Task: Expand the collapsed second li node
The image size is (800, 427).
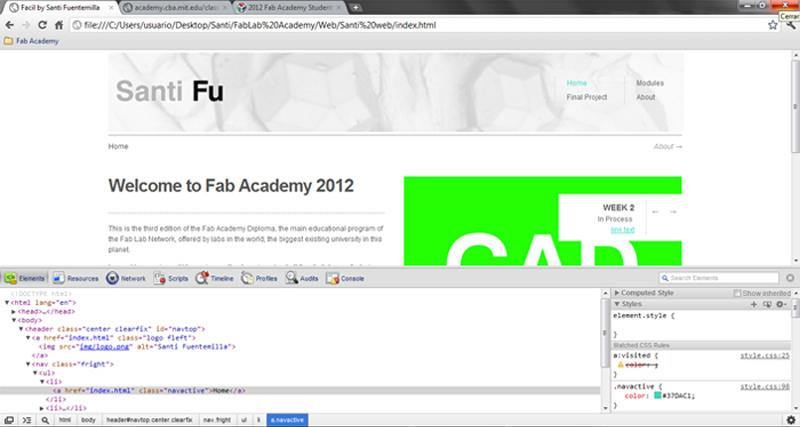Action: (x=42, y=408)
